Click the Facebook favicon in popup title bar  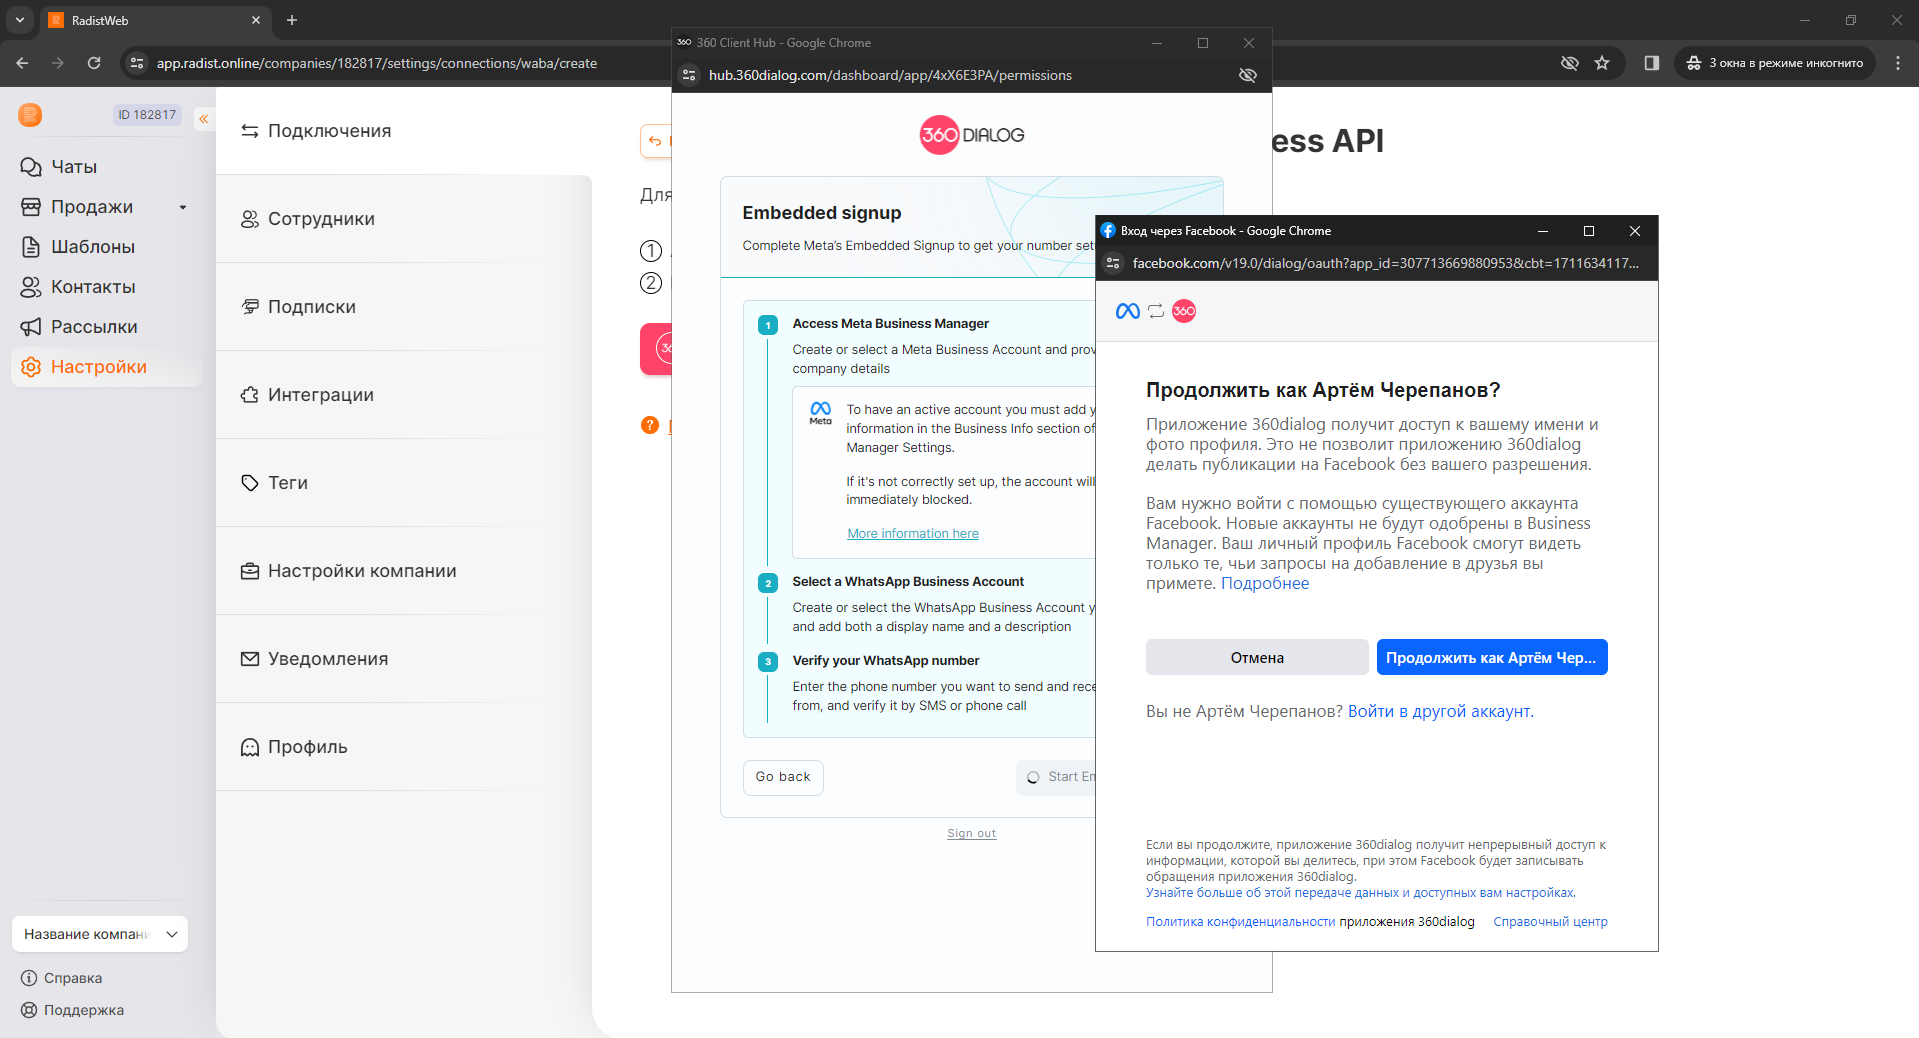[x=1108, y=231]
